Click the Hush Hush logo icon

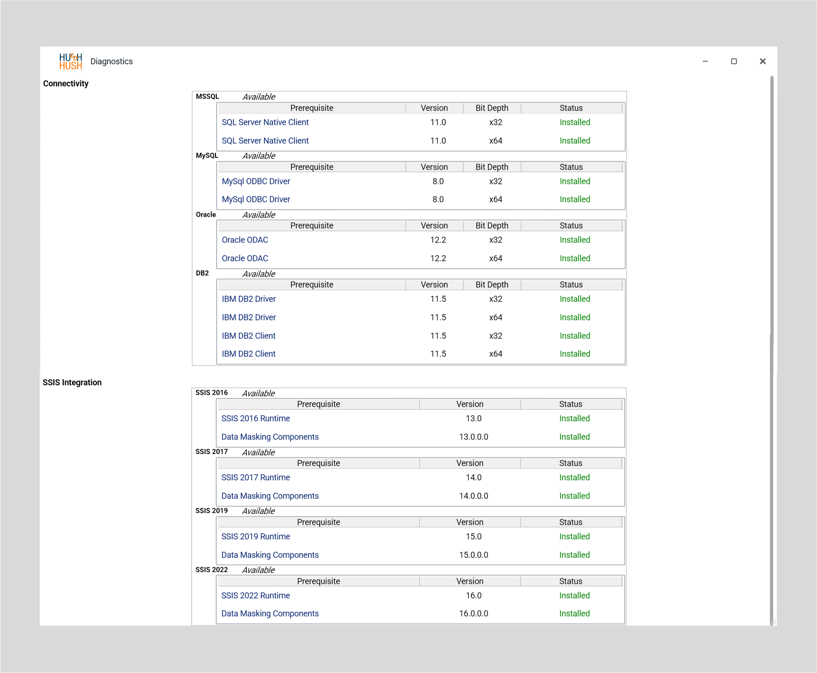tap(70, 61)
